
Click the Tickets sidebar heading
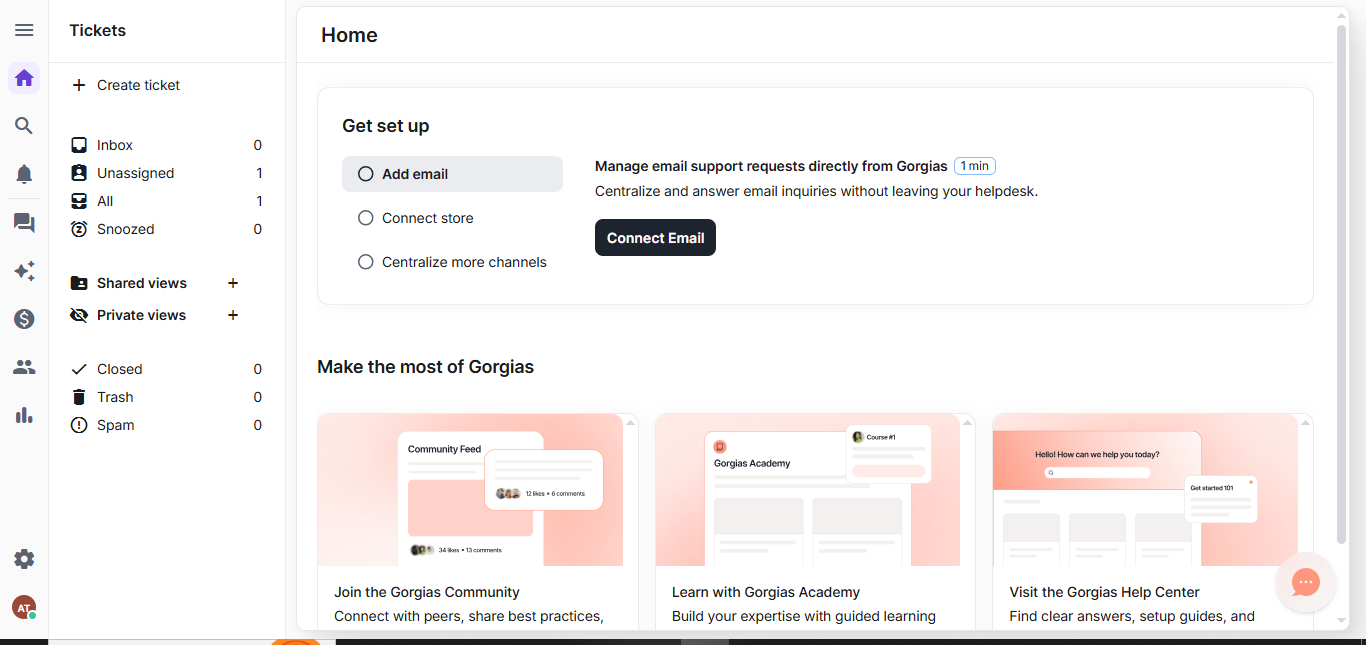tap(97, 30)
